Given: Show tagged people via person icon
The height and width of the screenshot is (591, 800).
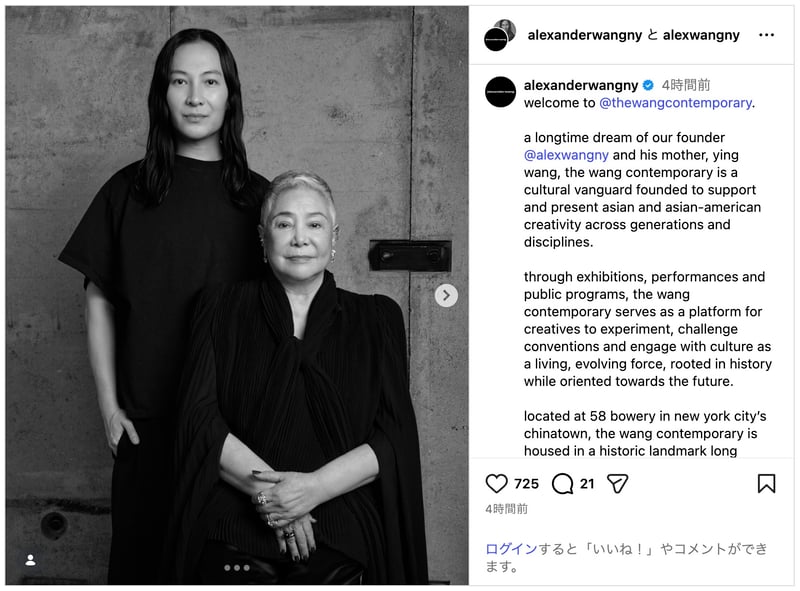Looking at the screenshot, I should coord(31,560).
